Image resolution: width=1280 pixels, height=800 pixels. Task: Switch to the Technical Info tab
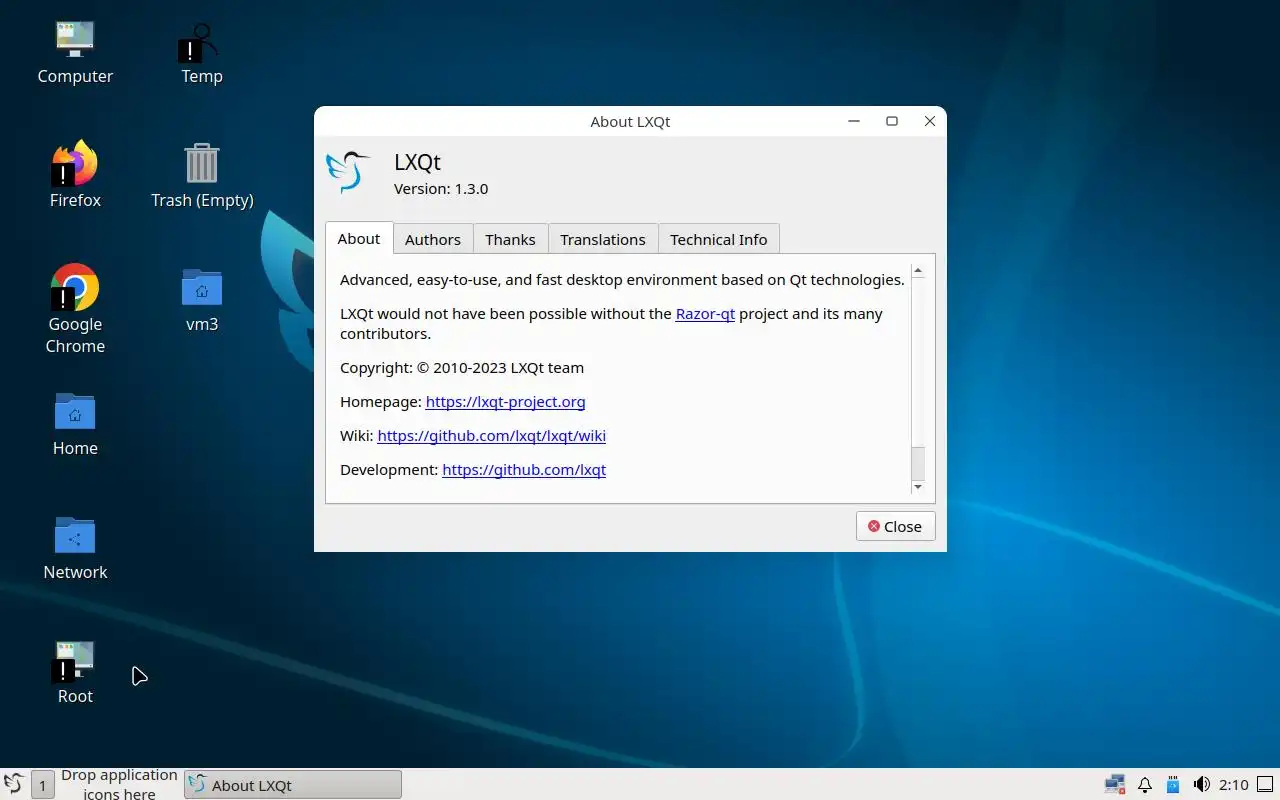tap(719, 240)
